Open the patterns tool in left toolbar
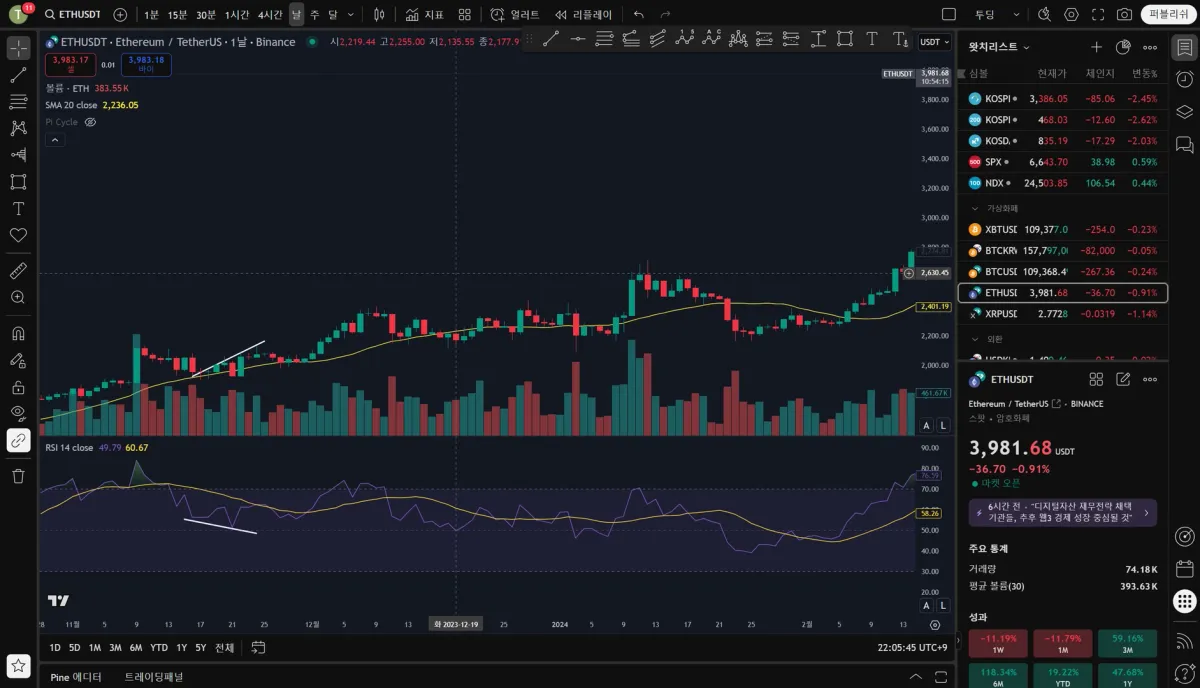This screenshot has height=688, width=1200. pyautogui.click(x=18, y=128)
